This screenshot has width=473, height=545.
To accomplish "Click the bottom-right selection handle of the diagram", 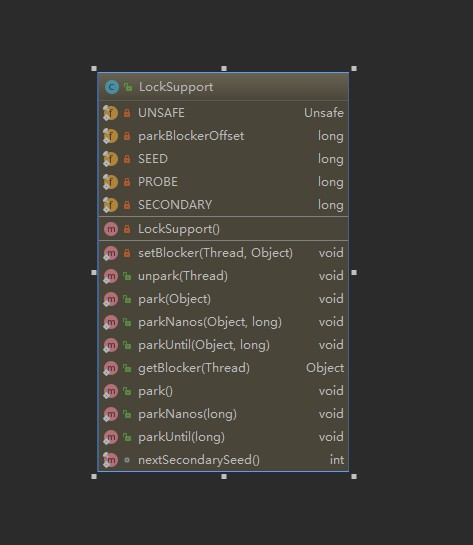I will [354, 477].
